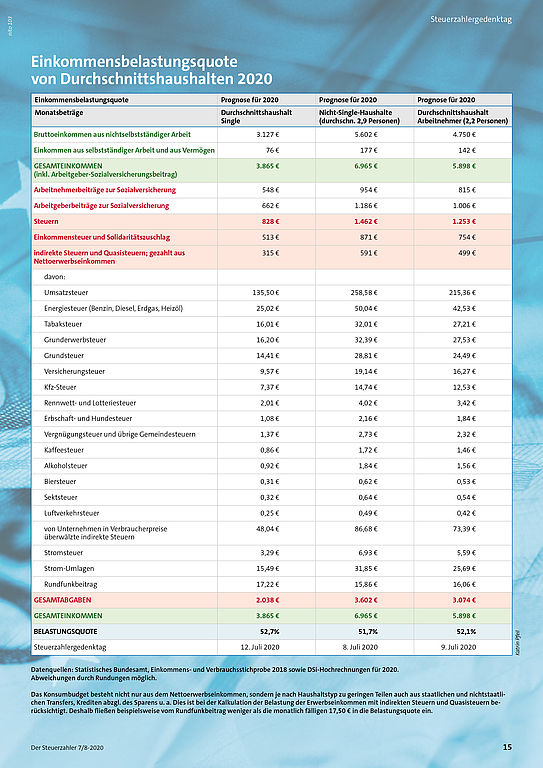
Task: Click the row label 'Arbeitgeberbeiträge zur Sozialversicherung'
Action: [101, 206]
